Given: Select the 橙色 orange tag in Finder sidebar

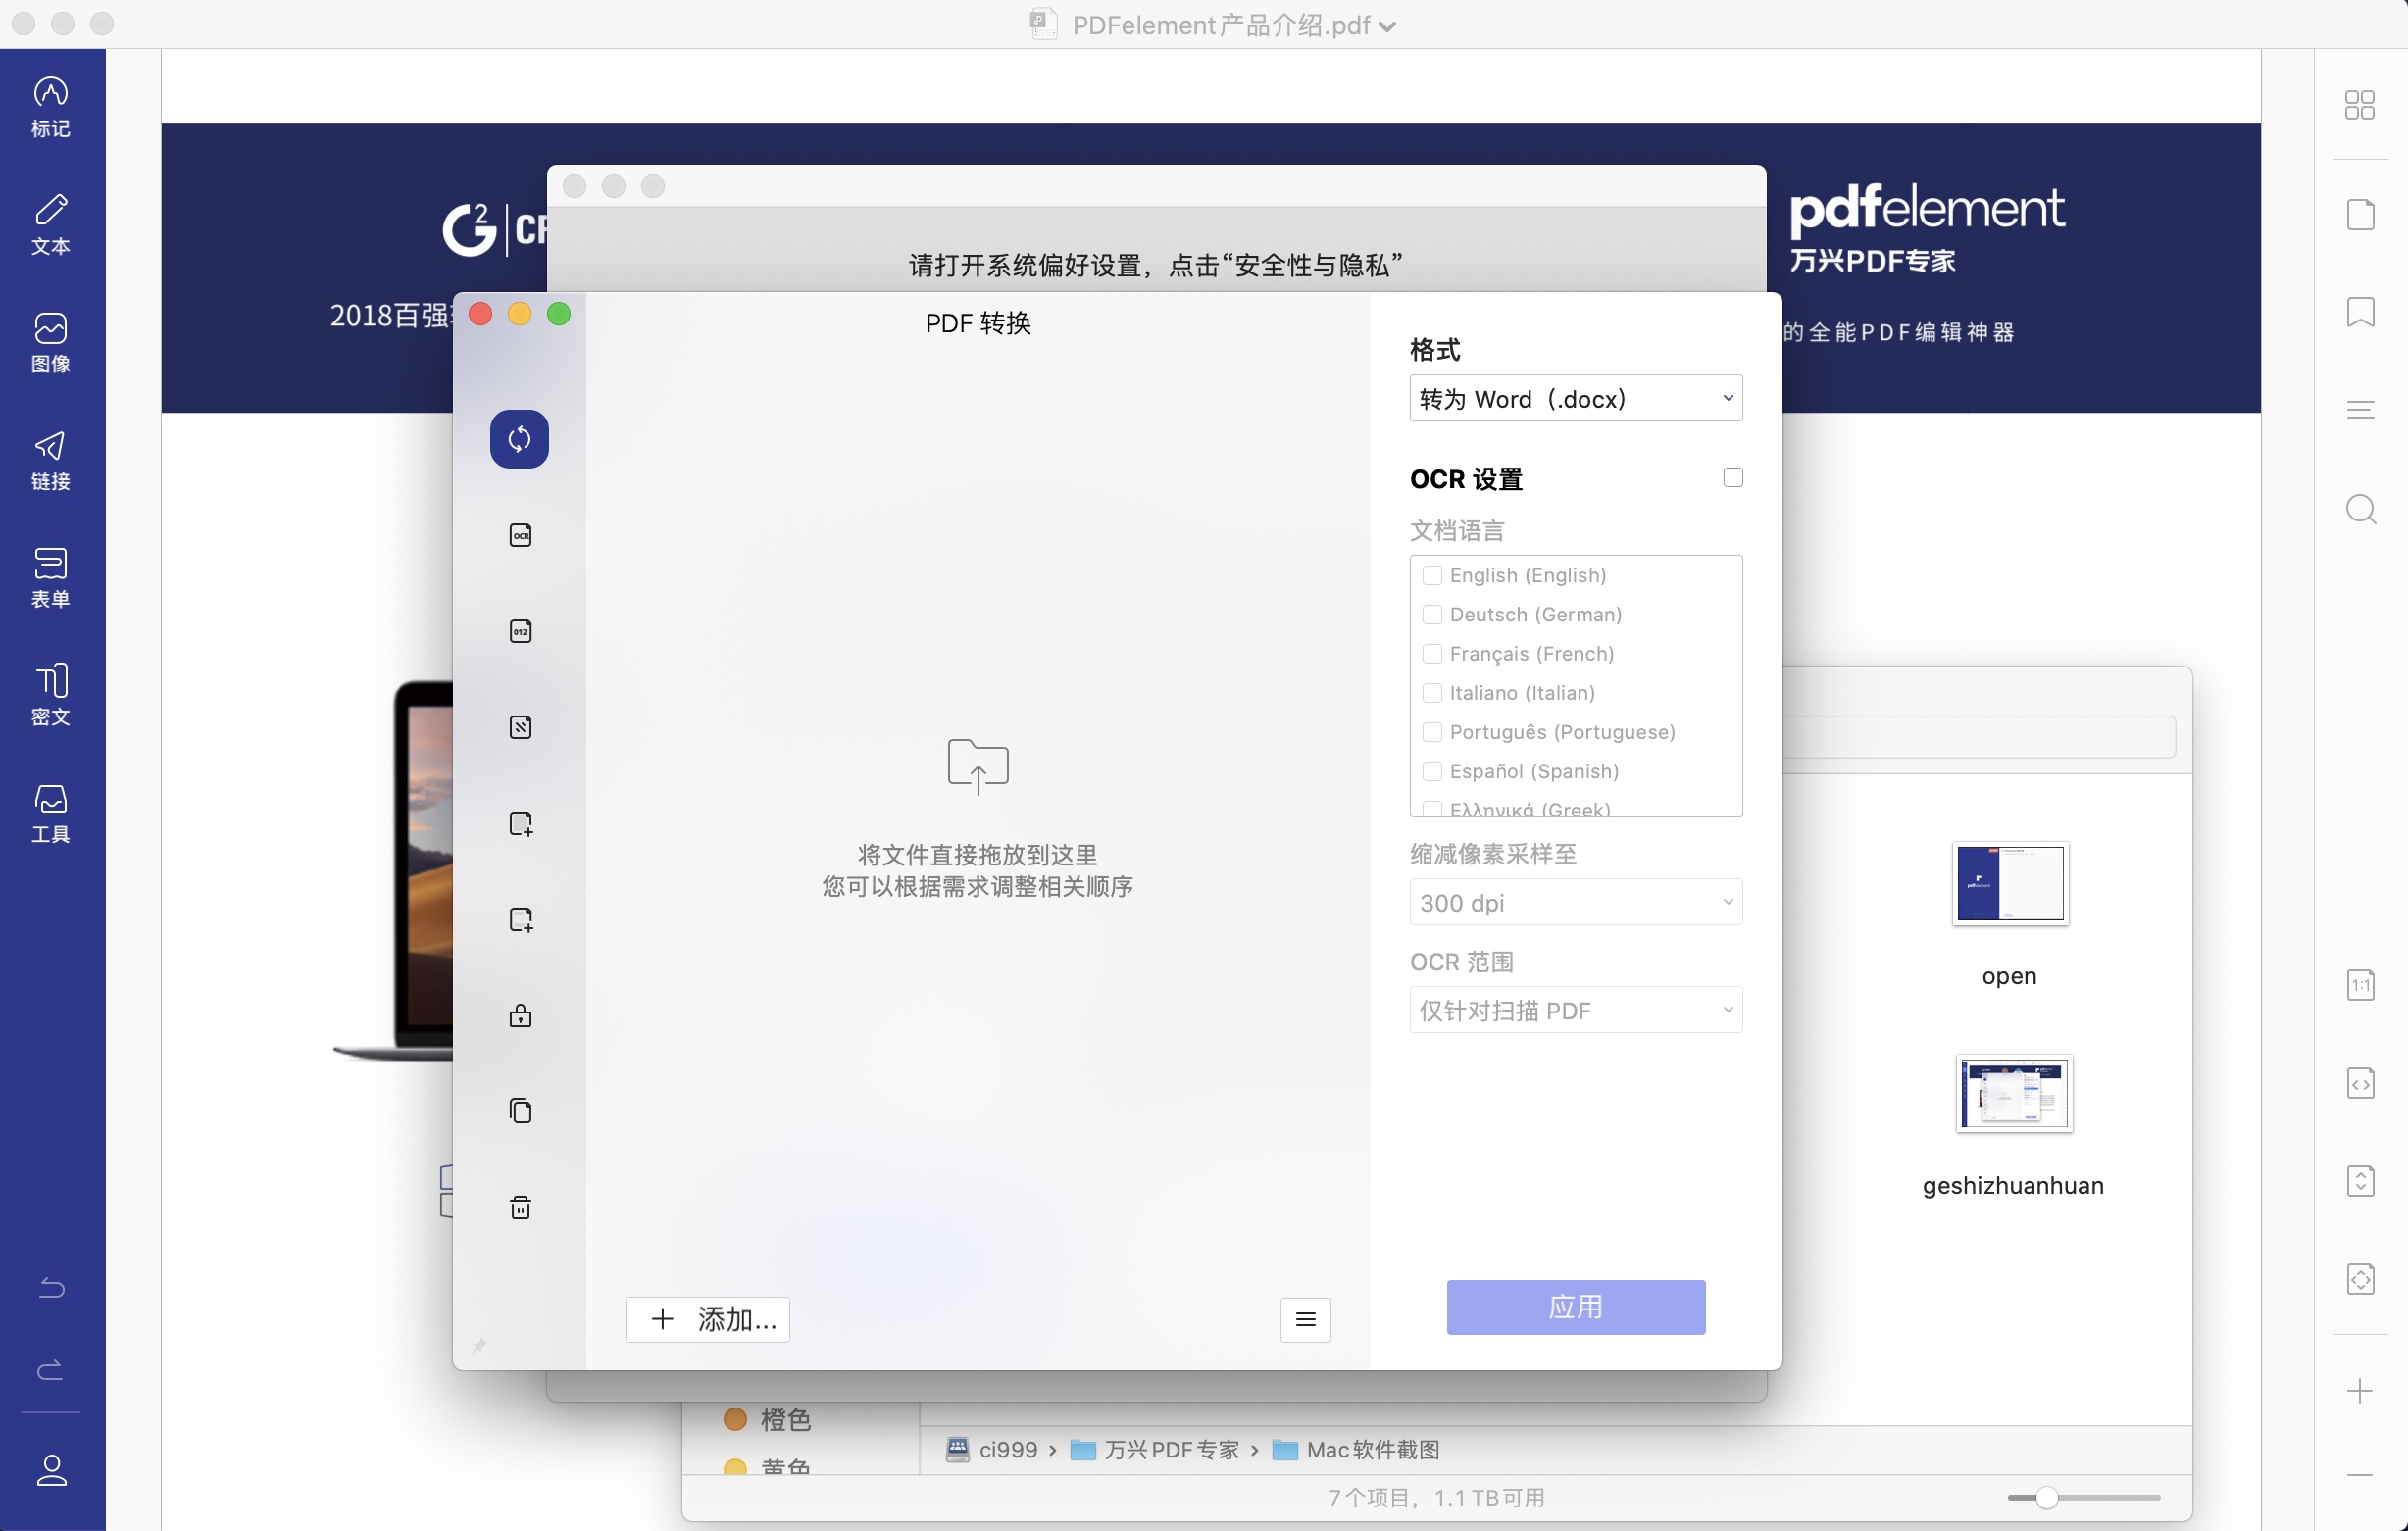Looking at the screenshot, I should point(766,1419).
